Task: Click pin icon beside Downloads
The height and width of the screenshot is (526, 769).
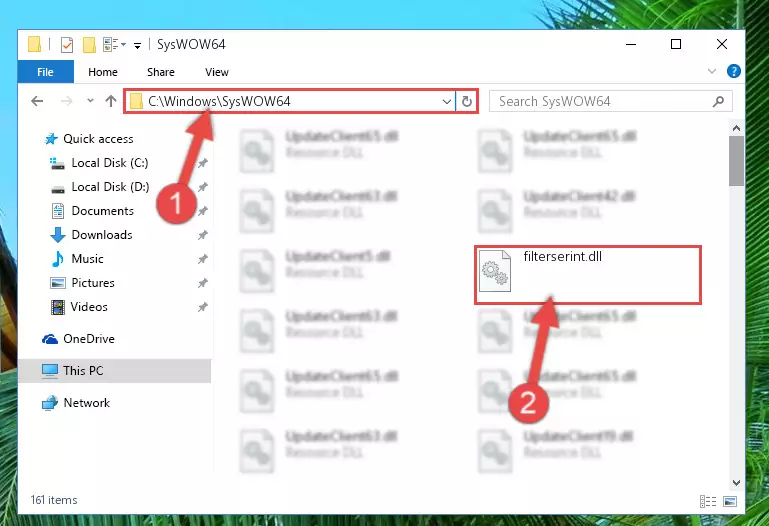Action: 203,235
